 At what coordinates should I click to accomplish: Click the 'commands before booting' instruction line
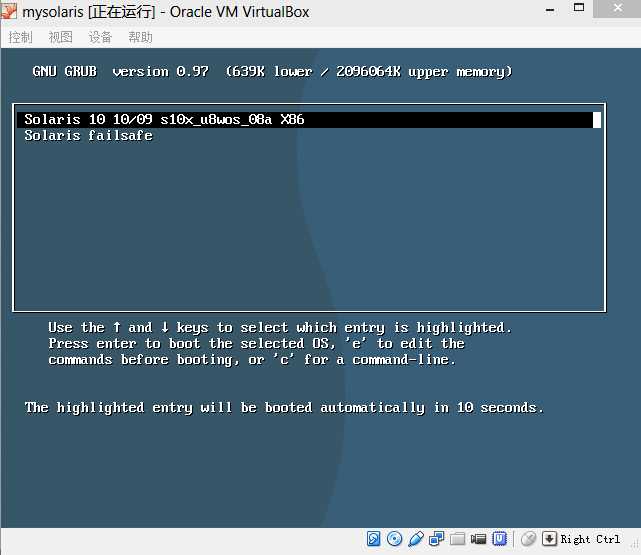click(x=252, y=360)
